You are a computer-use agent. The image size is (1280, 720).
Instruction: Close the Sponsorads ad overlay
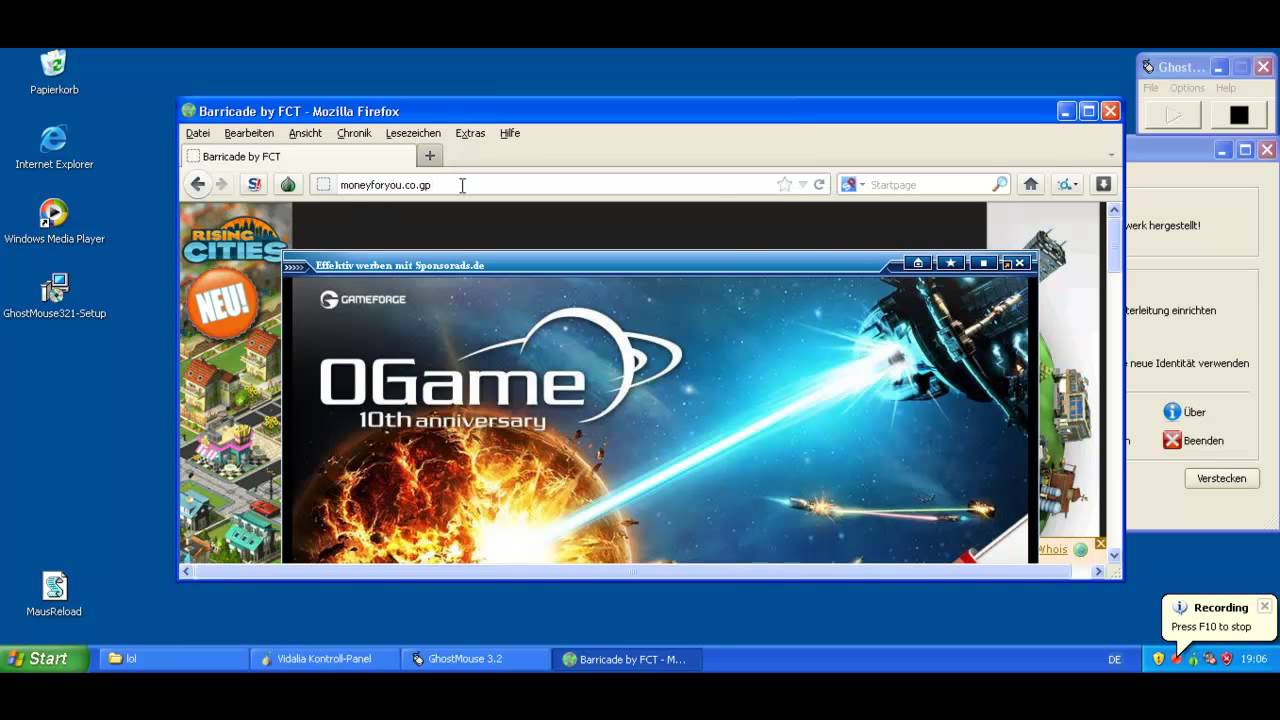point(1020,263)
